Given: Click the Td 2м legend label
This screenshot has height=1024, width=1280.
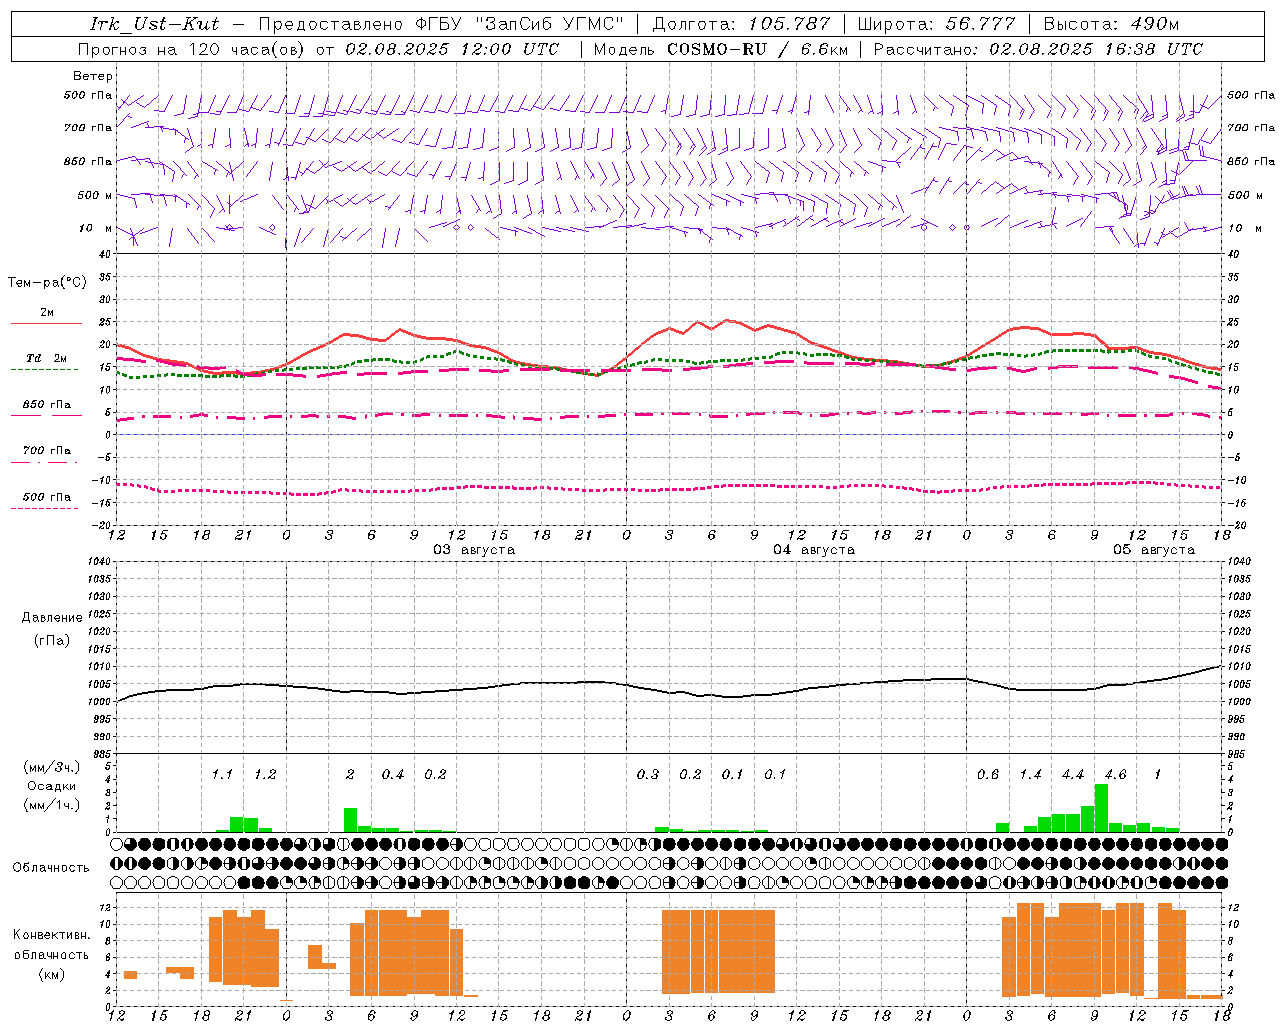Looking at the screenshot, I should pyautogui.click(x=47, y=357).
